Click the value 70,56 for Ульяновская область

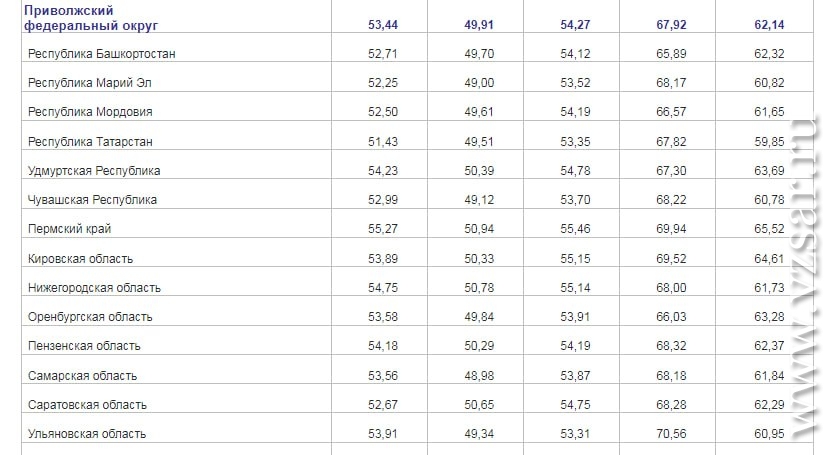click(671, 434)
